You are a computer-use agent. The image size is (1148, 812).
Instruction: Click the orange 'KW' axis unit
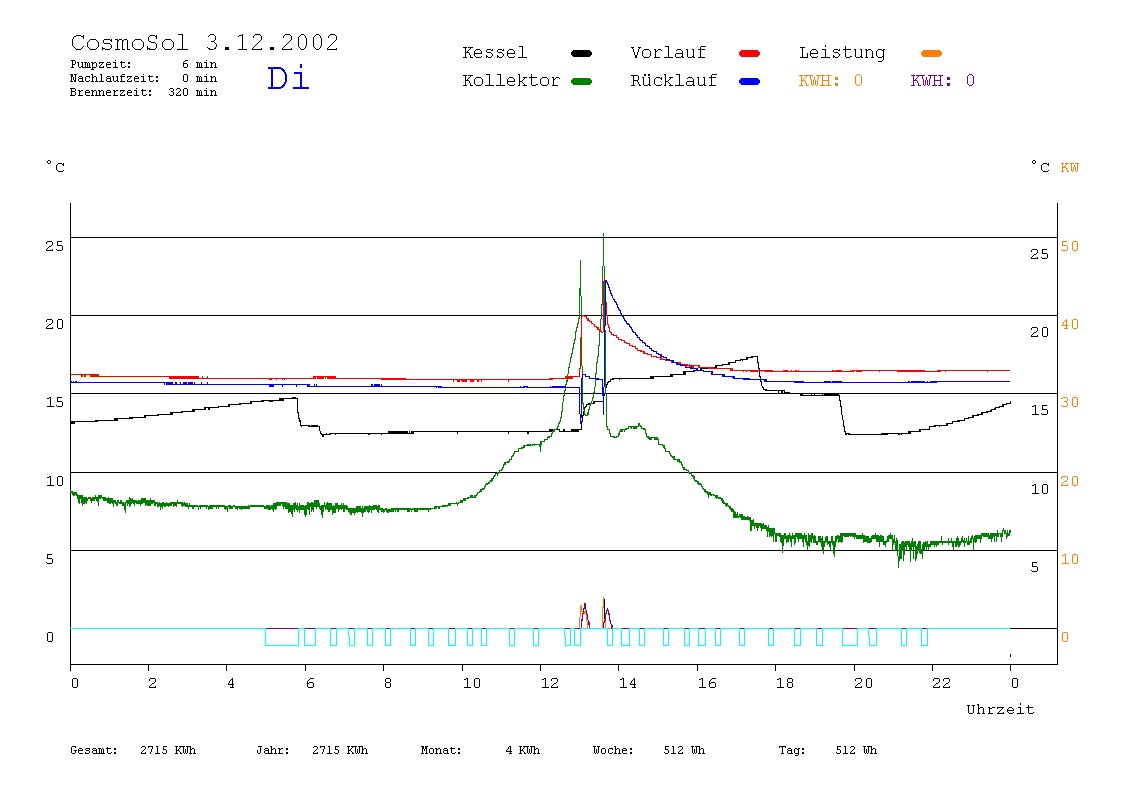[1070, 168]
